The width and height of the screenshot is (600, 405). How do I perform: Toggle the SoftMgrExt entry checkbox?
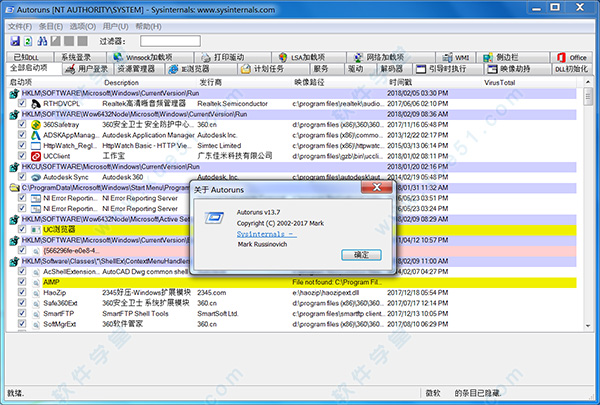tap(22, 324)
